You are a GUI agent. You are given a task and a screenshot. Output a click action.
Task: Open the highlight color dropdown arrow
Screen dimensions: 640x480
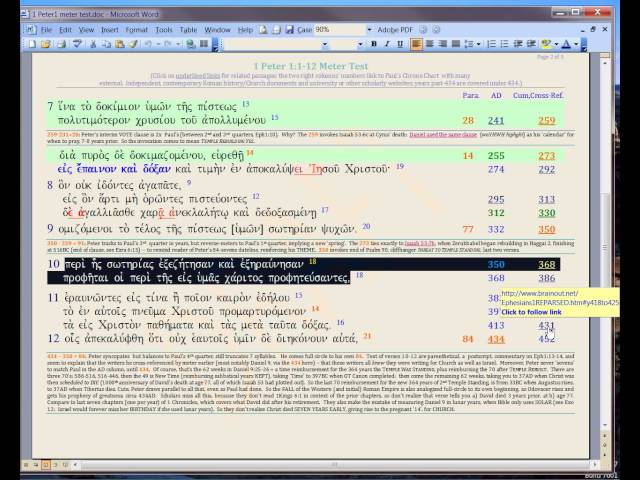(556, 44)
